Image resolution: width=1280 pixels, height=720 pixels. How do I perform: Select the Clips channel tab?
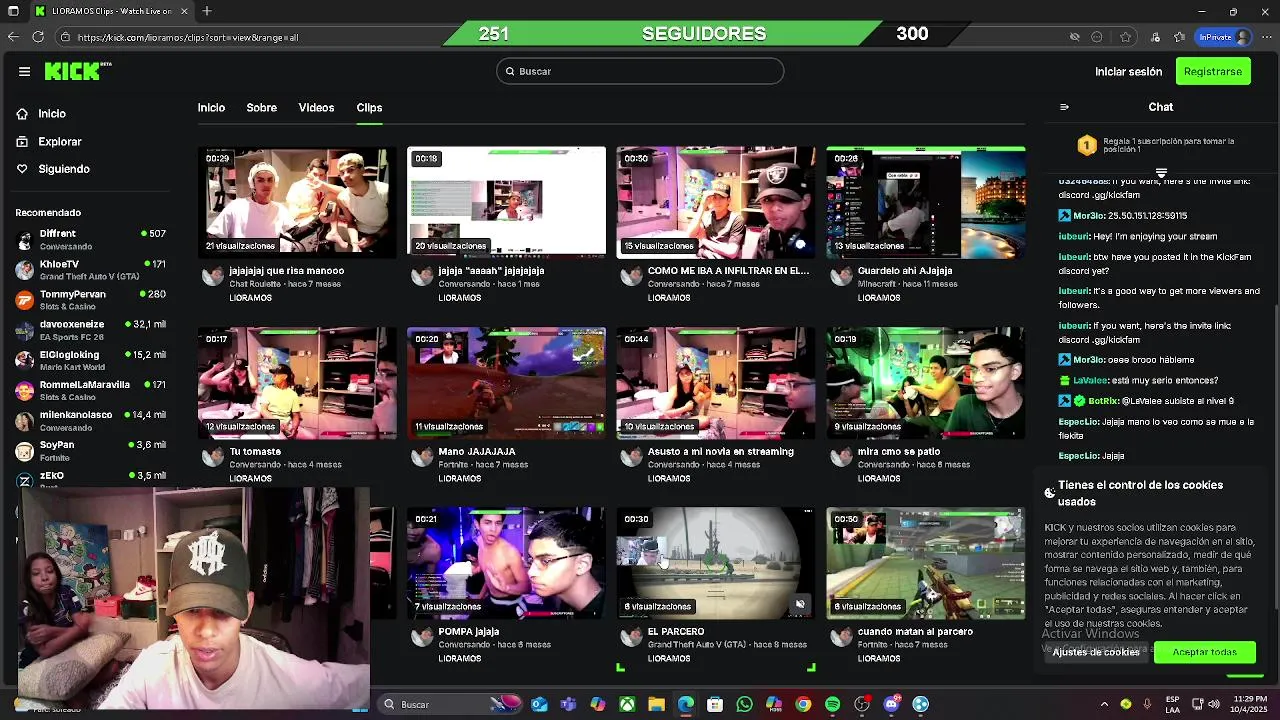[x=369, y=108]
